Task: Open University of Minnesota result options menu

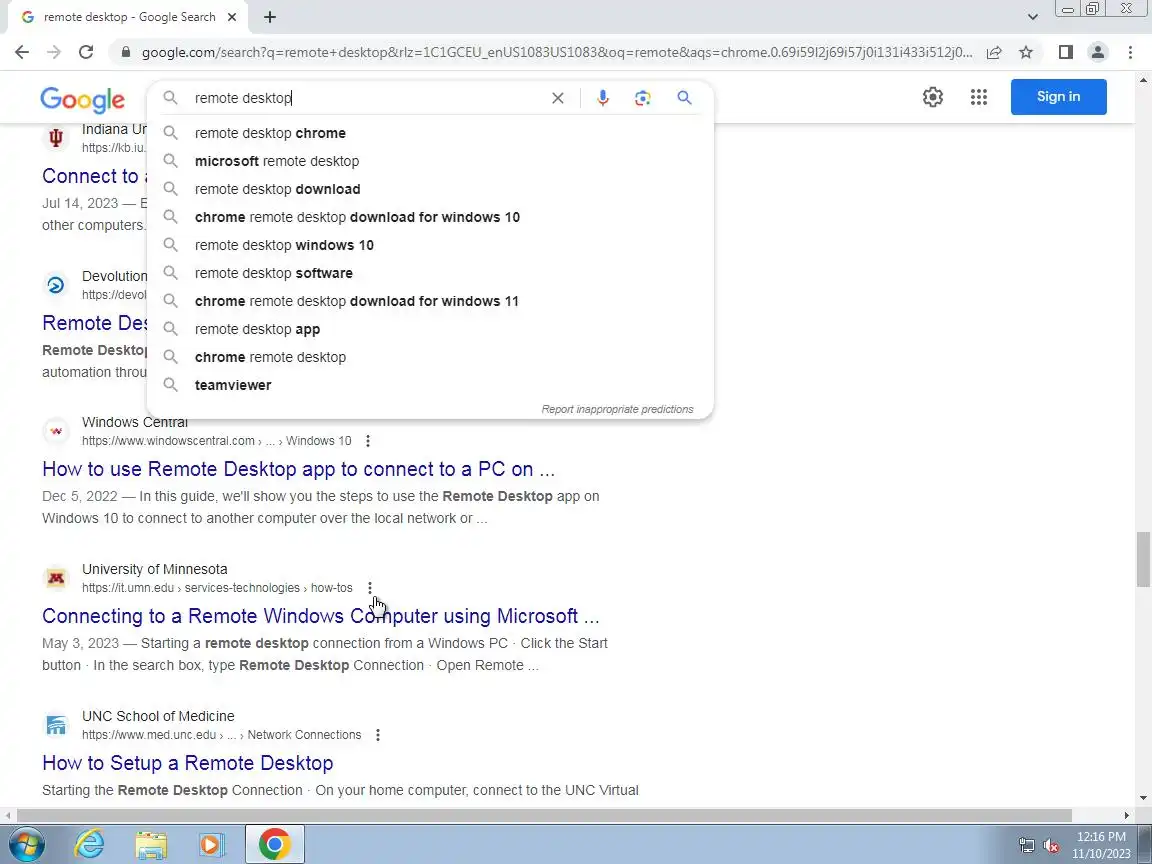Action: [370, 588]
